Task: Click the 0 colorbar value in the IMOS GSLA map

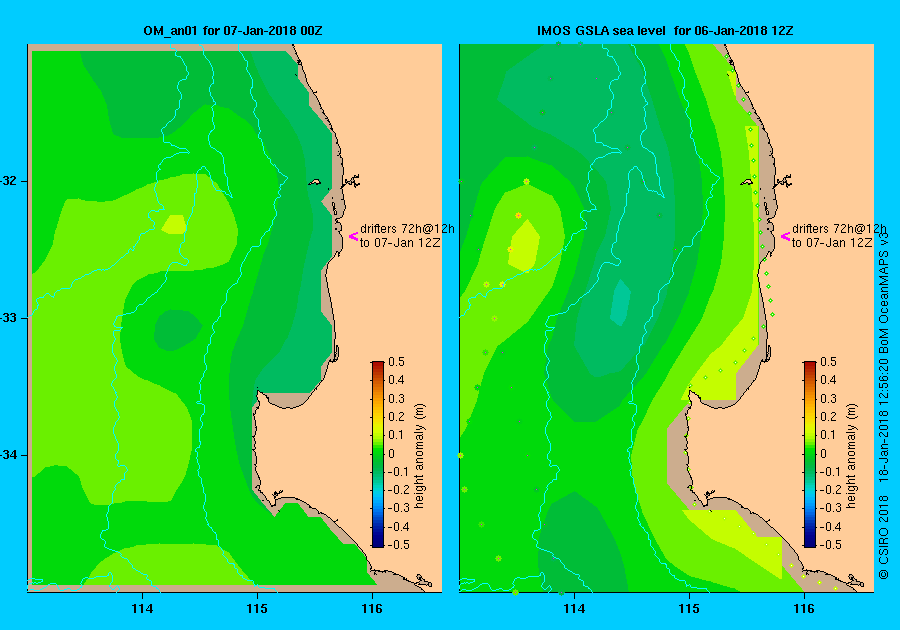Action: [824, 453]
